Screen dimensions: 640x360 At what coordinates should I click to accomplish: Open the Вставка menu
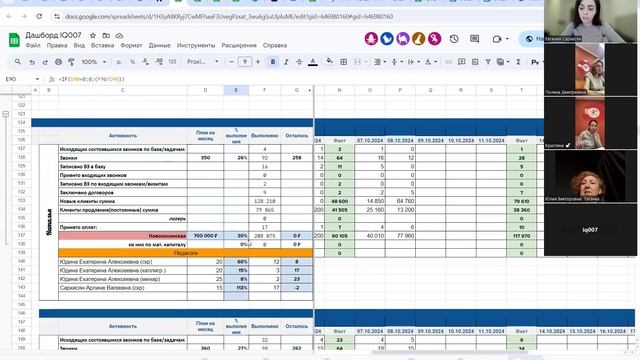pos(102,45)
